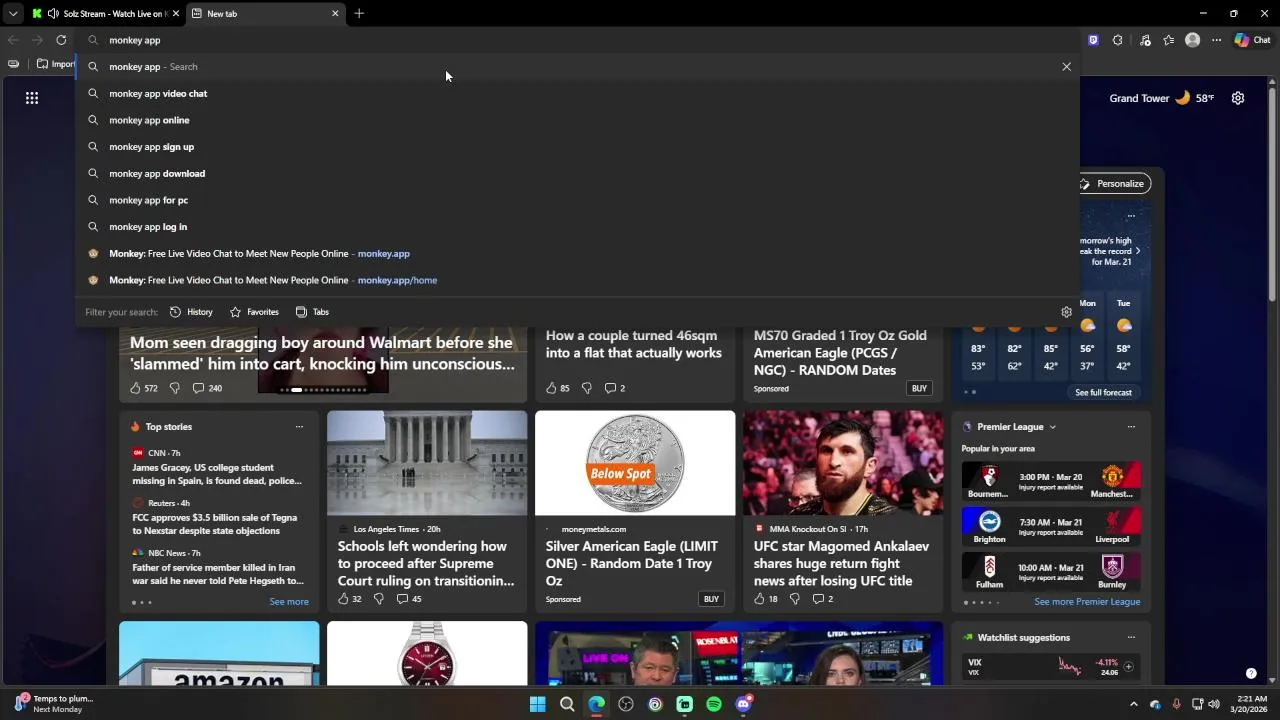Switch to the Solz Stream tab
1280x720 pixels.
tap(106, 14)
